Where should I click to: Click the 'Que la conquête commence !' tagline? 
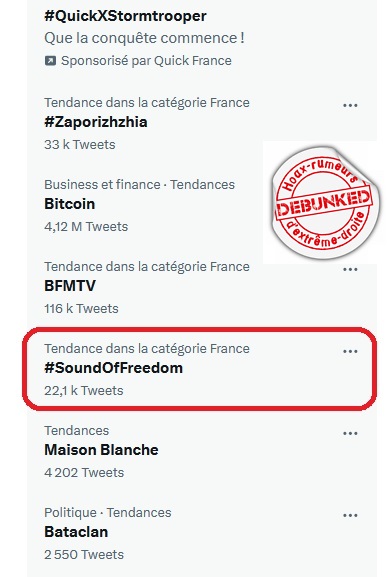144,38
